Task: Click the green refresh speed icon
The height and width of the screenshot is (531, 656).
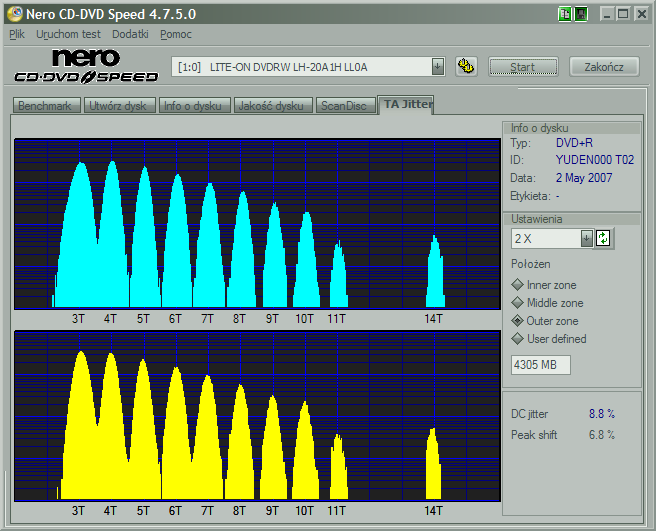Action: (603, 238)
